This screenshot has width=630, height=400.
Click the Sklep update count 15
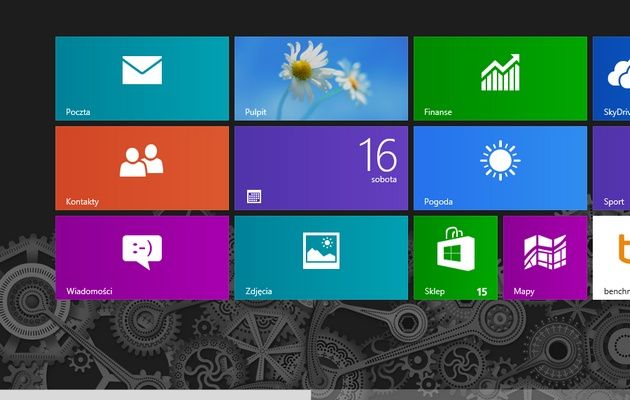point(482,292)
